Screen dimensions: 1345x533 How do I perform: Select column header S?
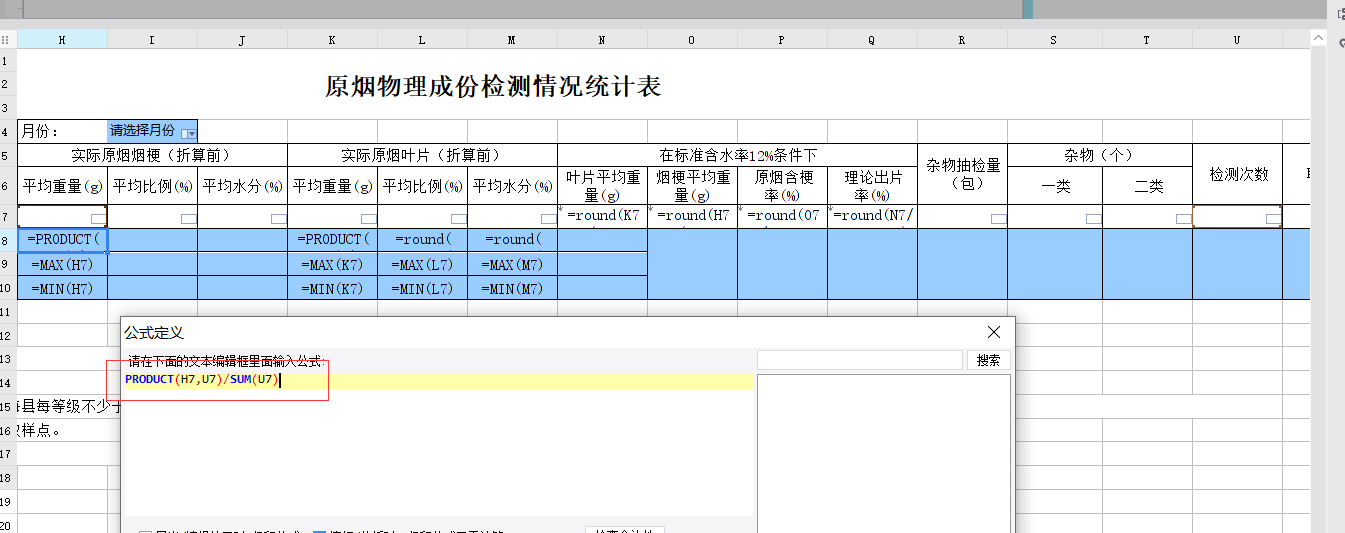point(1054,39)
